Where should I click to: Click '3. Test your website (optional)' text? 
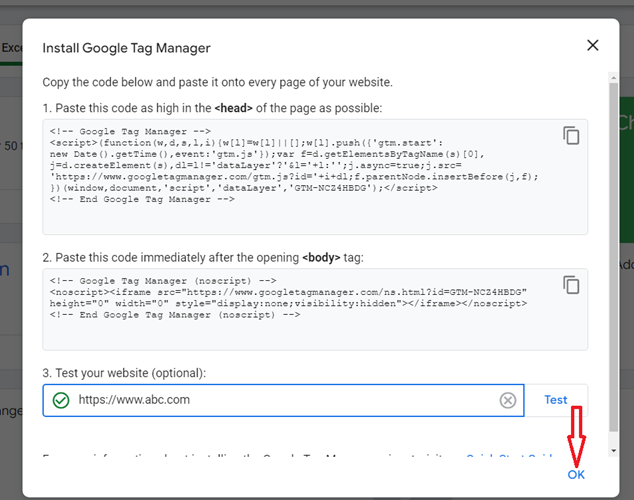(124, 373)
